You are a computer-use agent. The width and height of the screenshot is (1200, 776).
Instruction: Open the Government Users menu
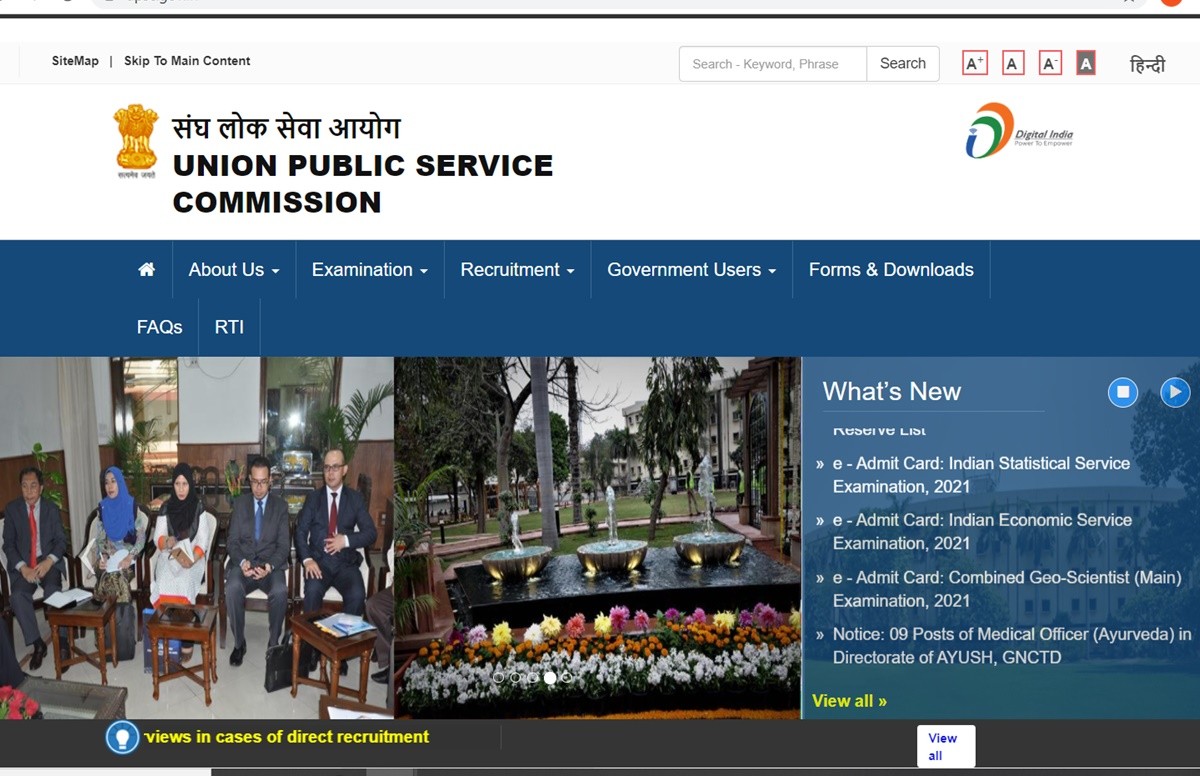pos(691,270)
